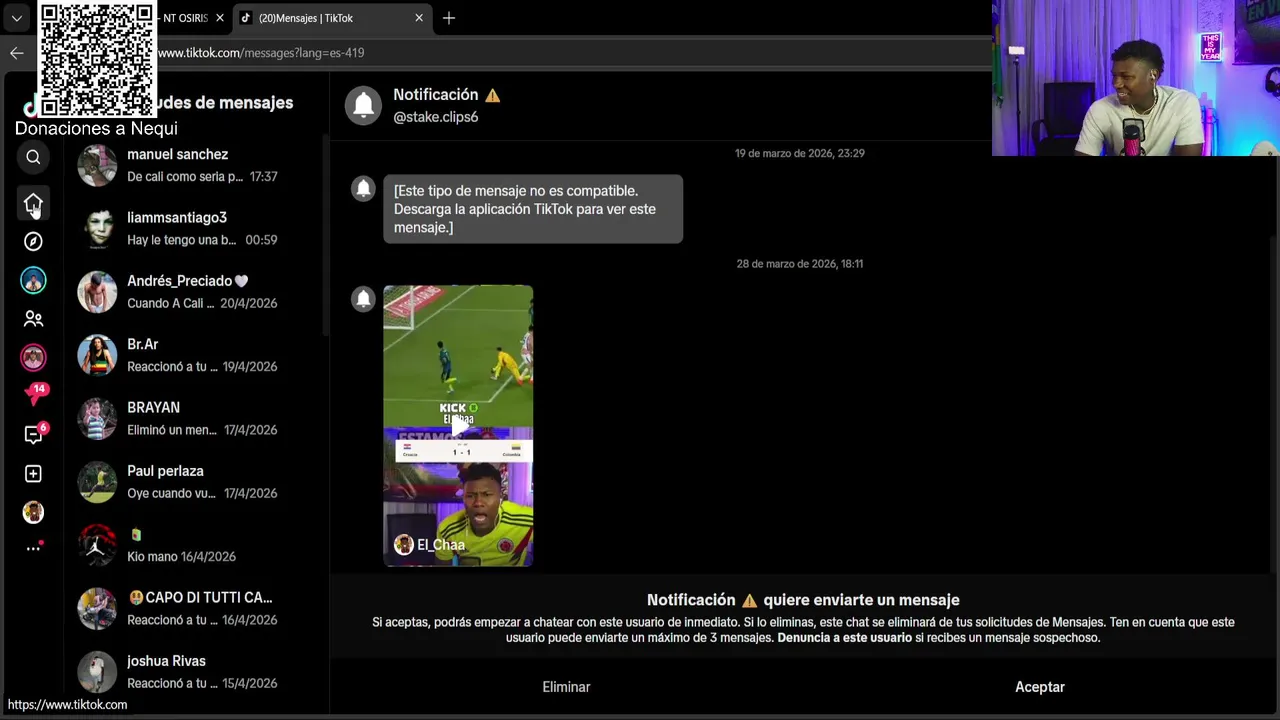Click the pink LIVE avatar icon in sidebar
This screenshot has height=720, width=1280.
pyautogui.click(x=33, y=357)
